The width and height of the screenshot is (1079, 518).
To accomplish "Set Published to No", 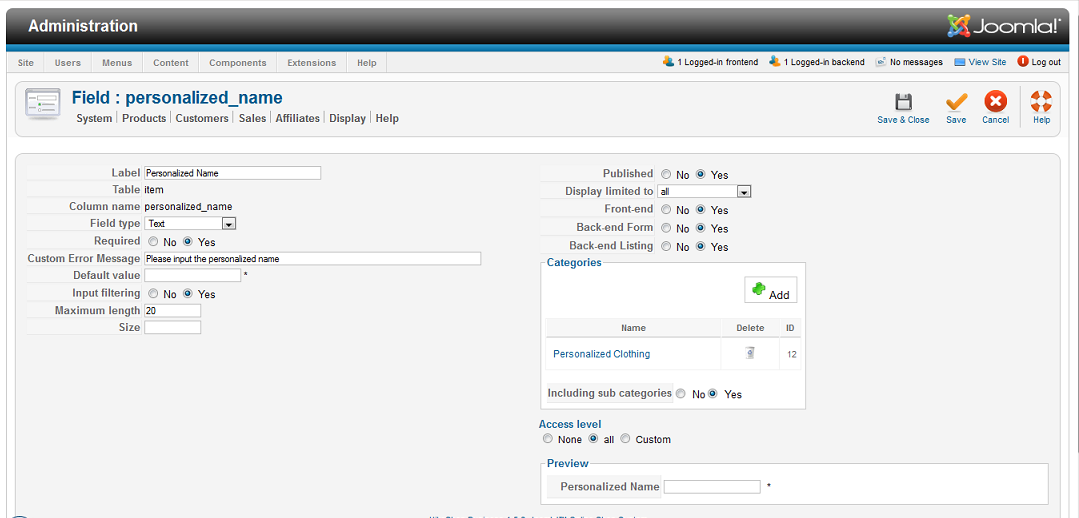I will coord(666,174).
